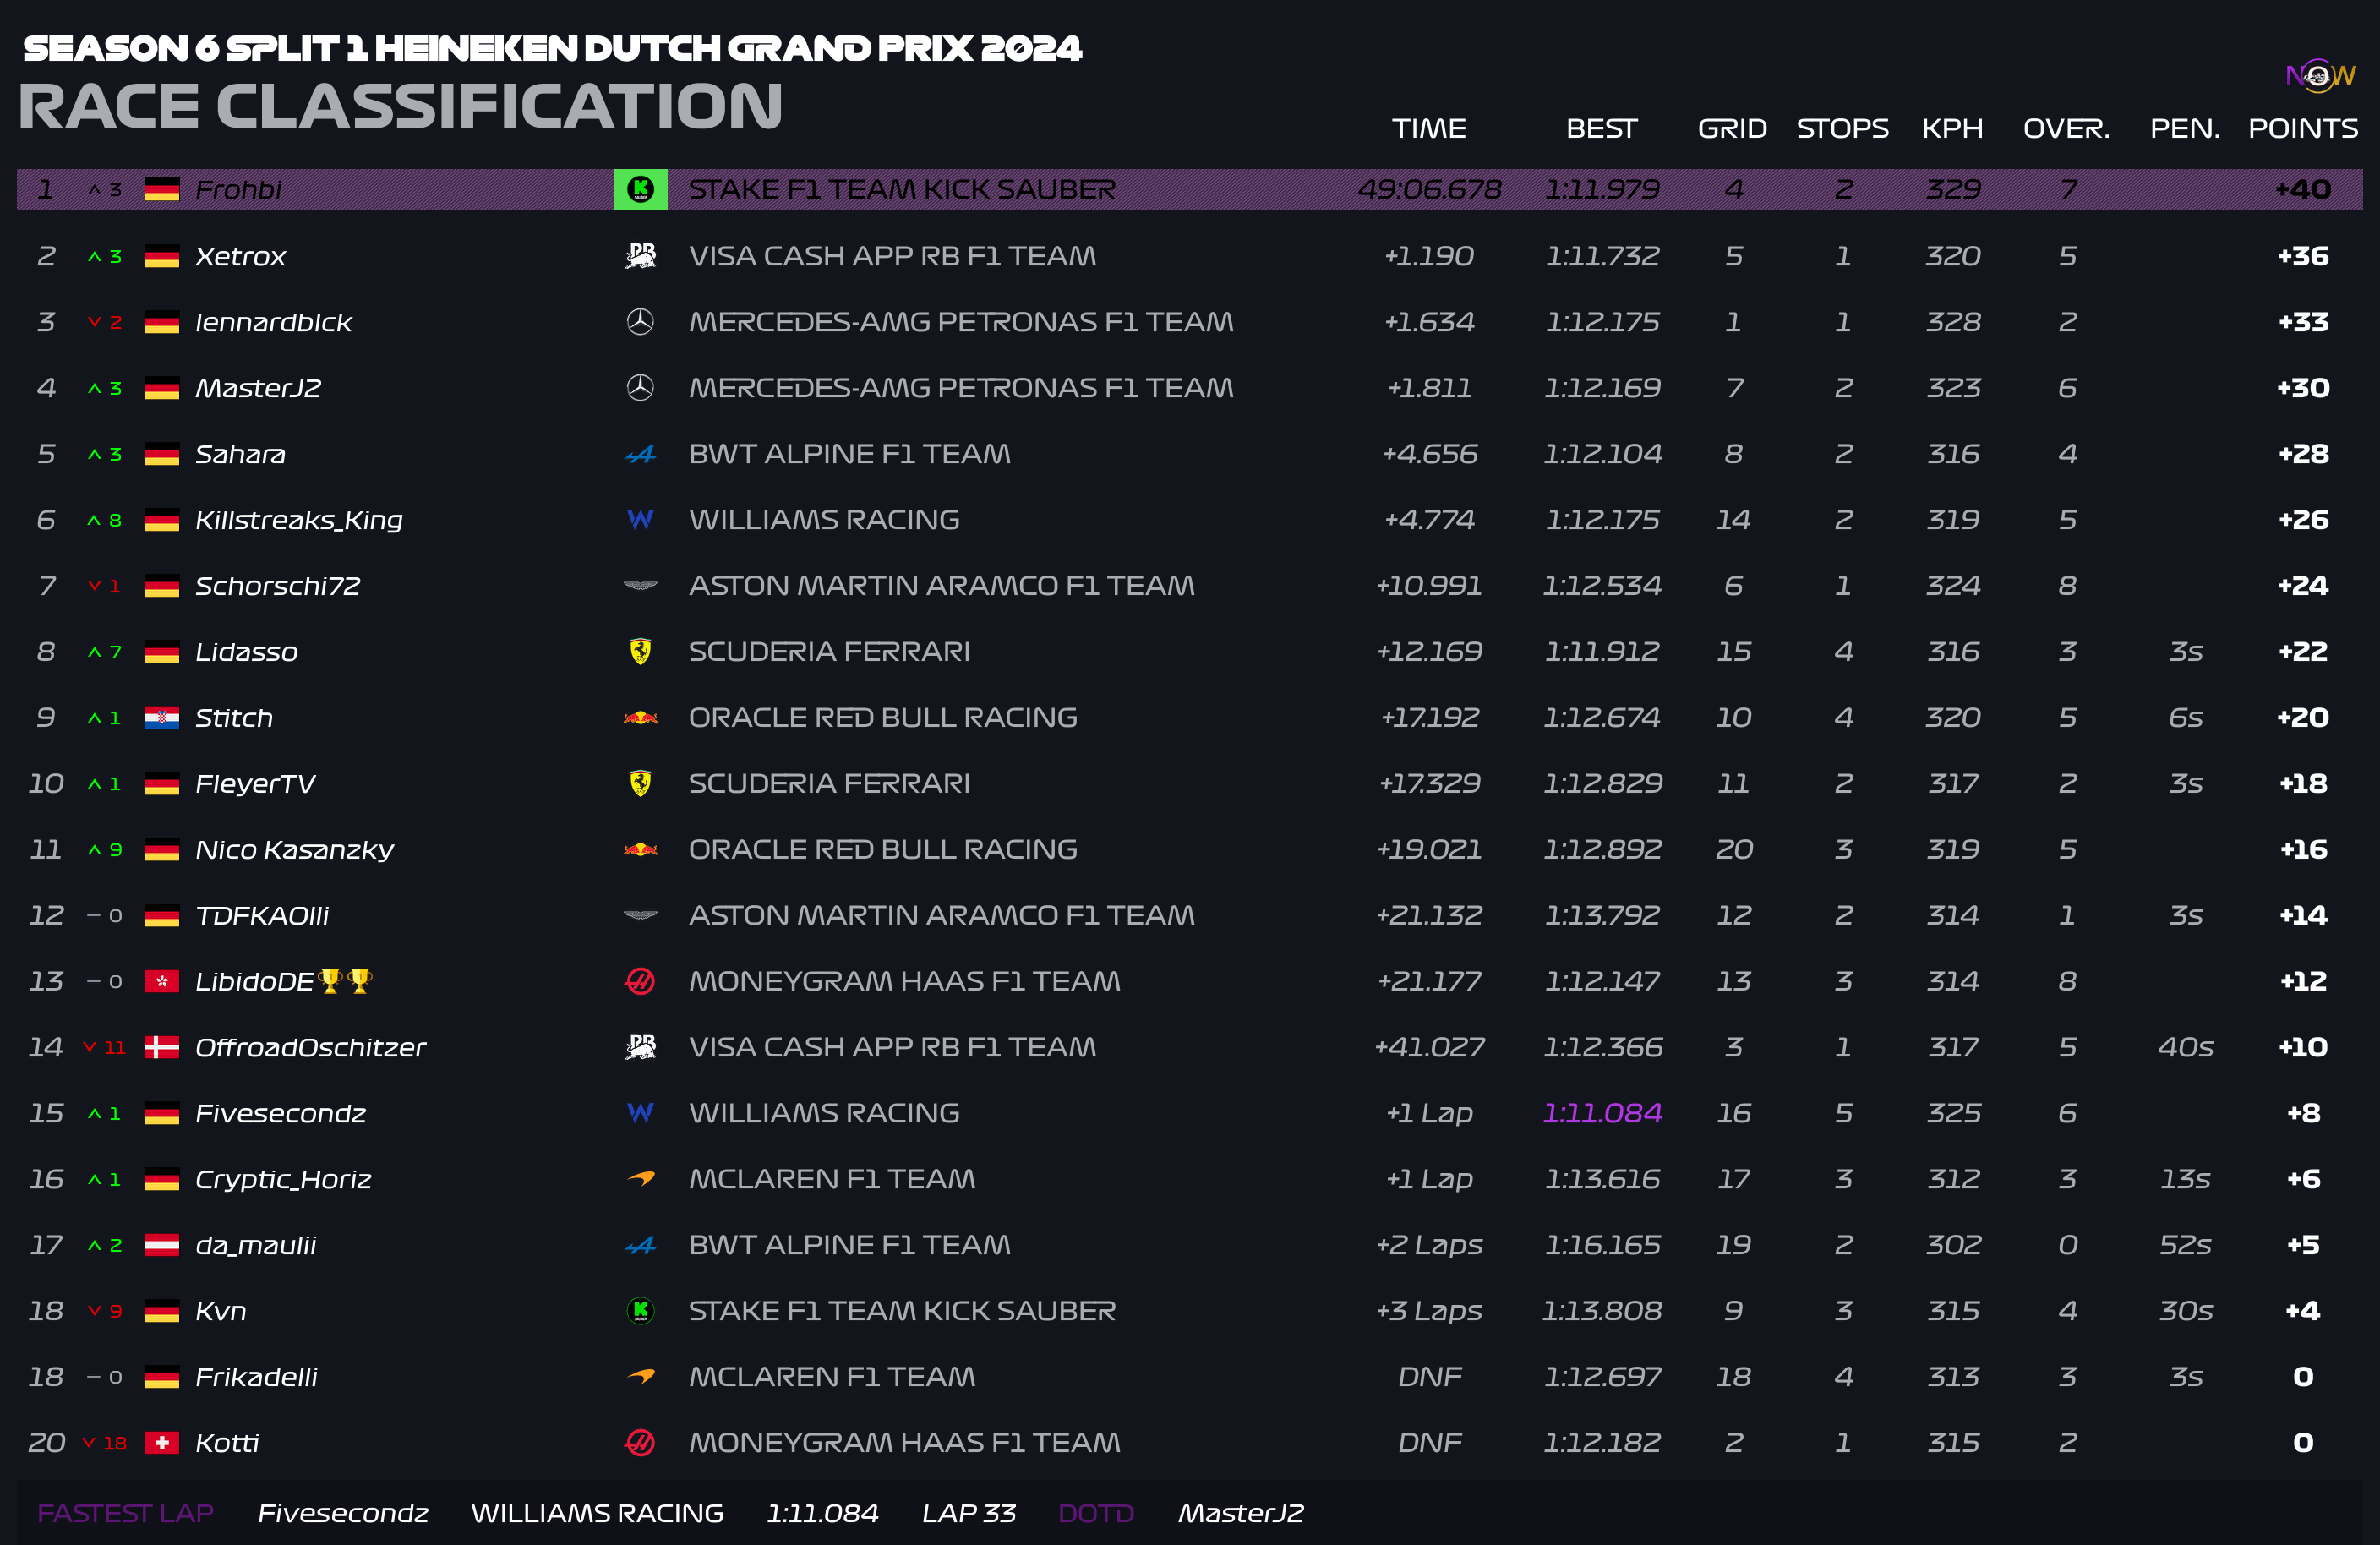Click the purple fastest lap 1:11.084 in Fivesecondz's row
The height and width of the screenshot is (1545, 2380).
(x=1602, y=1113)
